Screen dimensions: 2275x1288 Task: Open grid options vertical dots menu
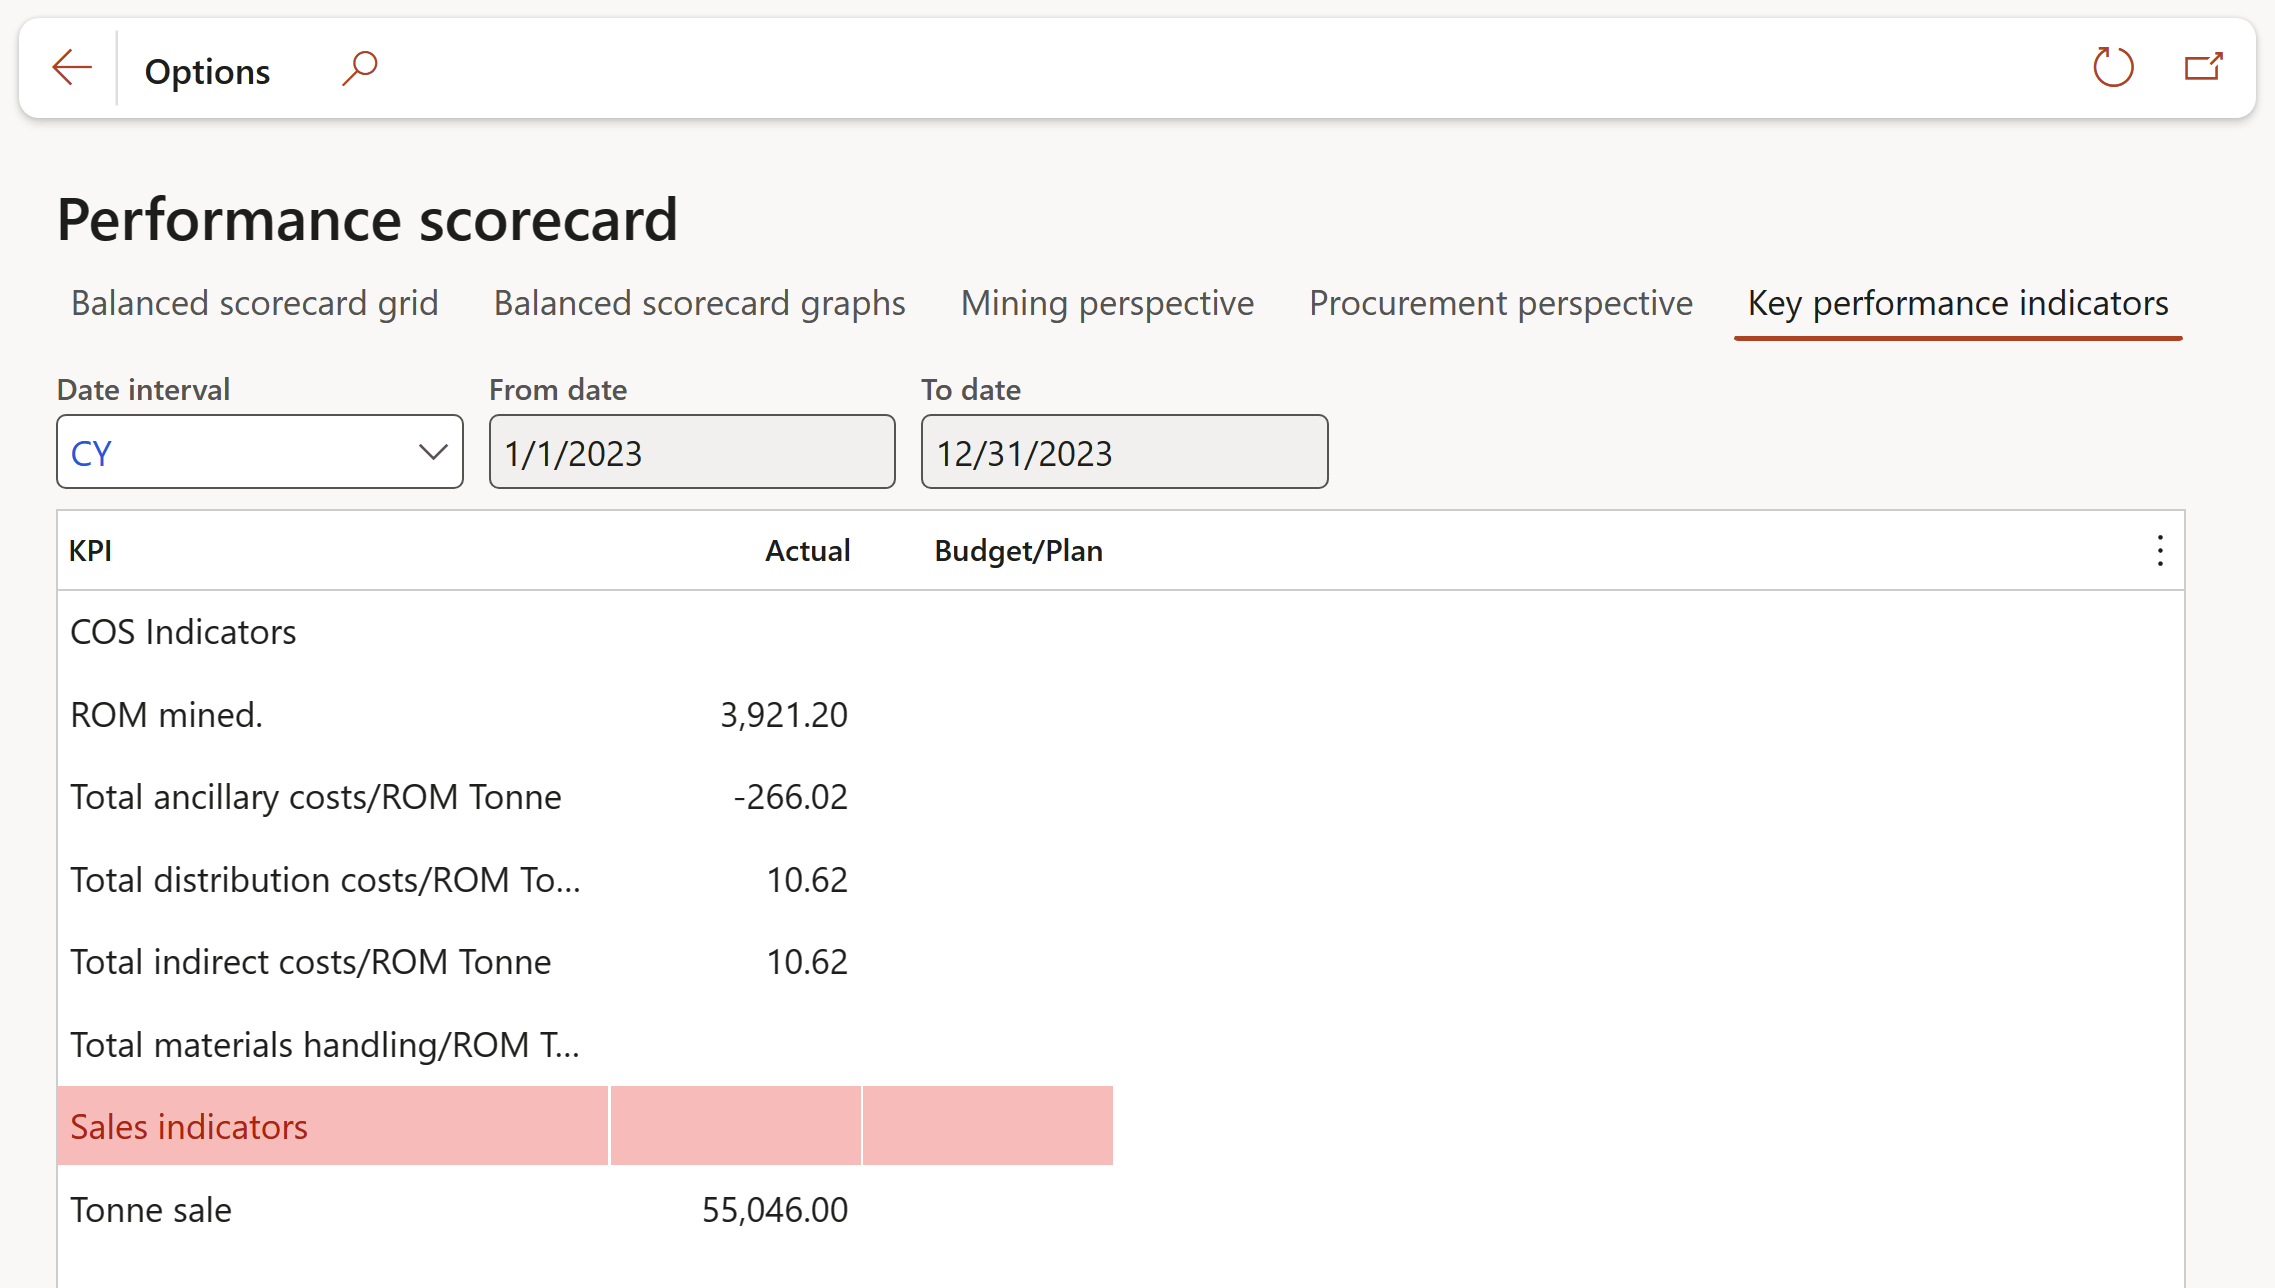coord(2160,551)
